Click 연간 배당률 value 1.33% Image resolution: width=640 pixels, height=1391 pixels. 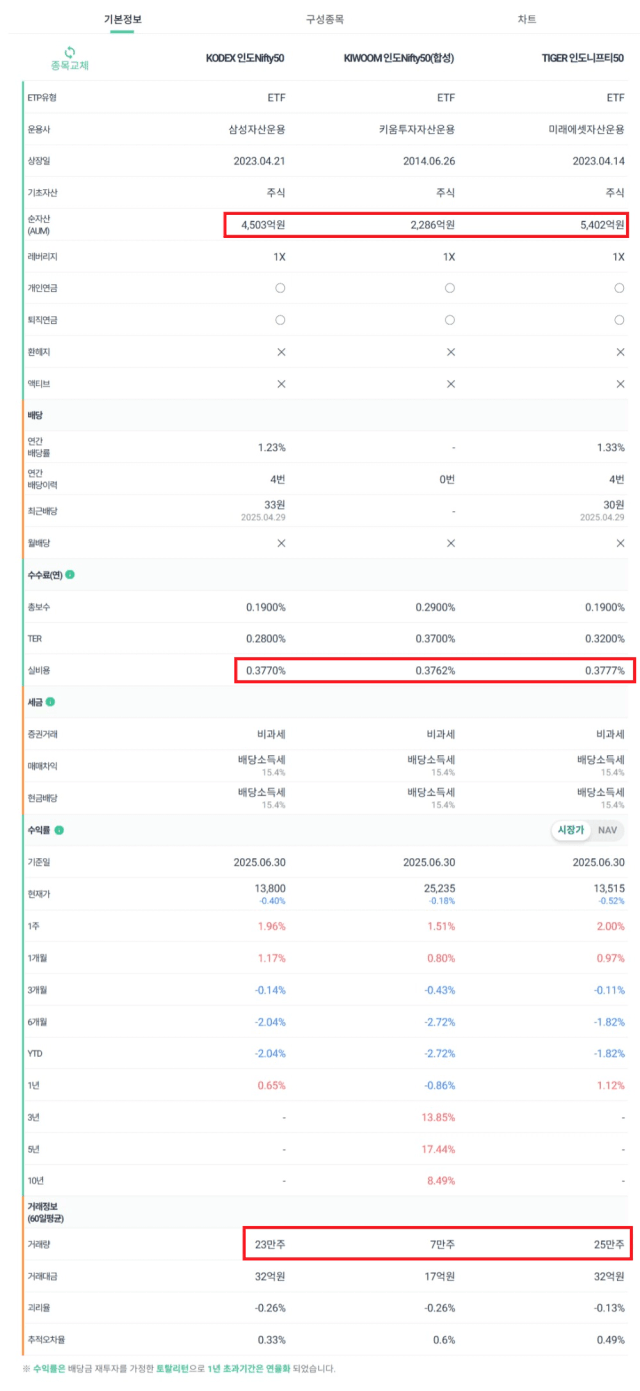pos(612,448)
